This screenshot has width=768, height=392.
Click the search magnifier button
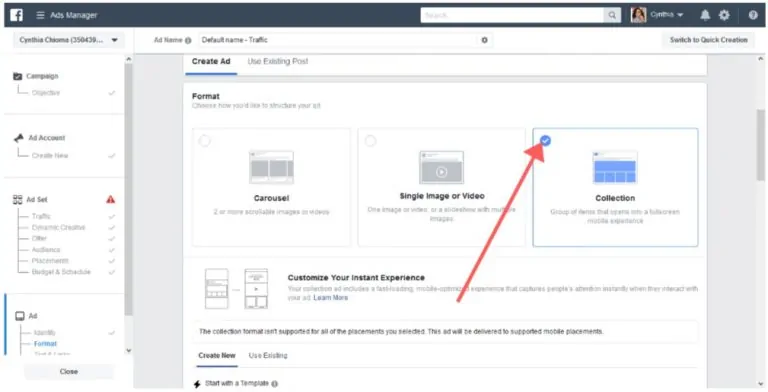pyautogui.click(x=612, y=15)
